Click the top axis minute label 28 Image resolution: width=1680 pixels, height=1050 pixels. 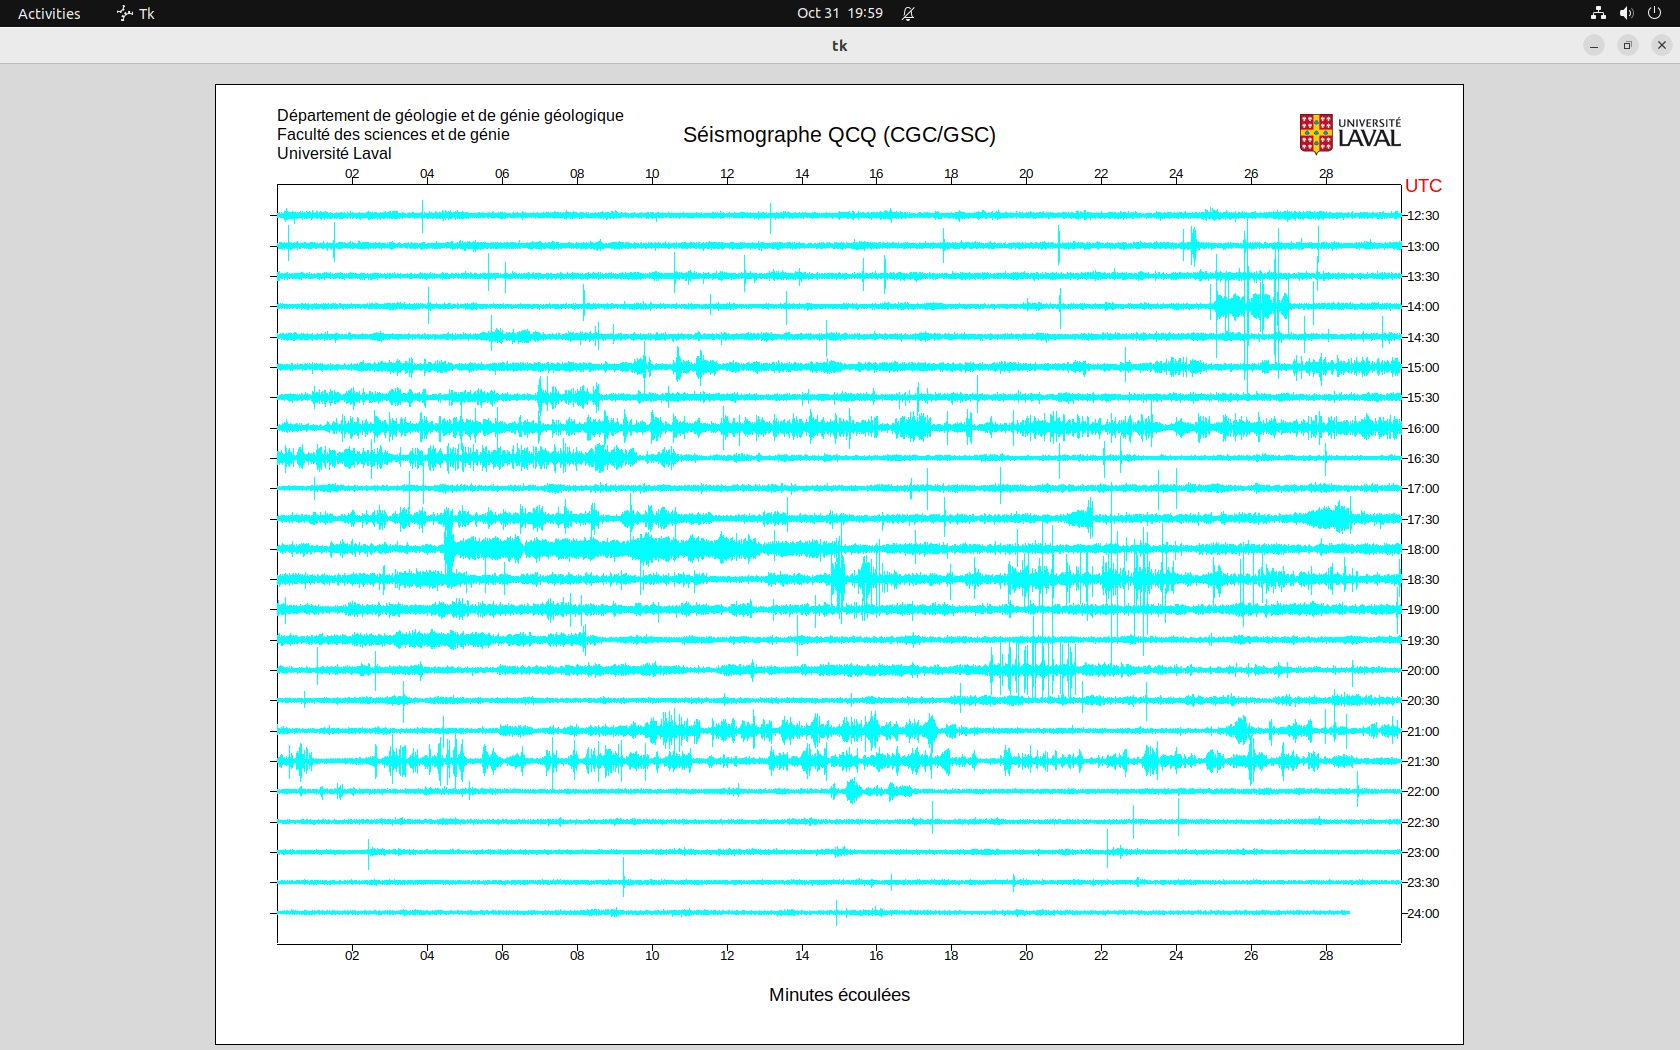(x=1326, y=174)
